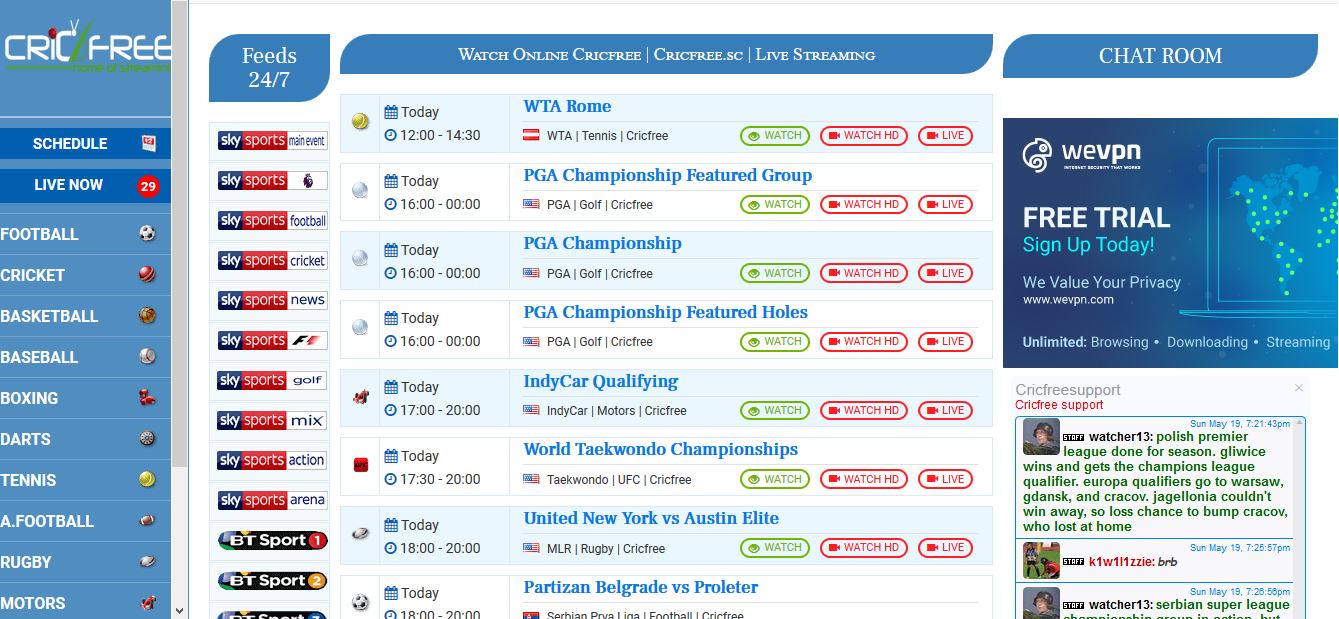
Task: Open the BT Sport 2 feed
Action: tap(272, 581)
